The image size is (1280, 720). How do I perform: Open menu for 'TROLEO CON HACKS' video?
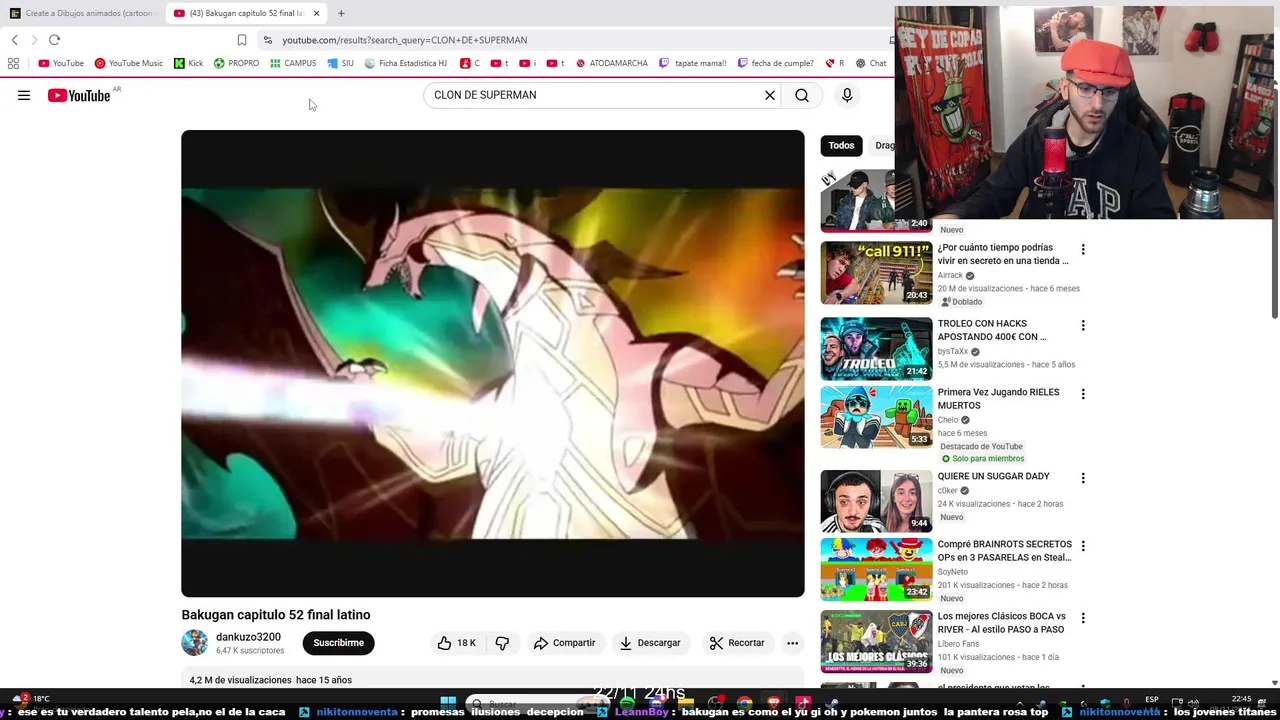coord(1082,325)
